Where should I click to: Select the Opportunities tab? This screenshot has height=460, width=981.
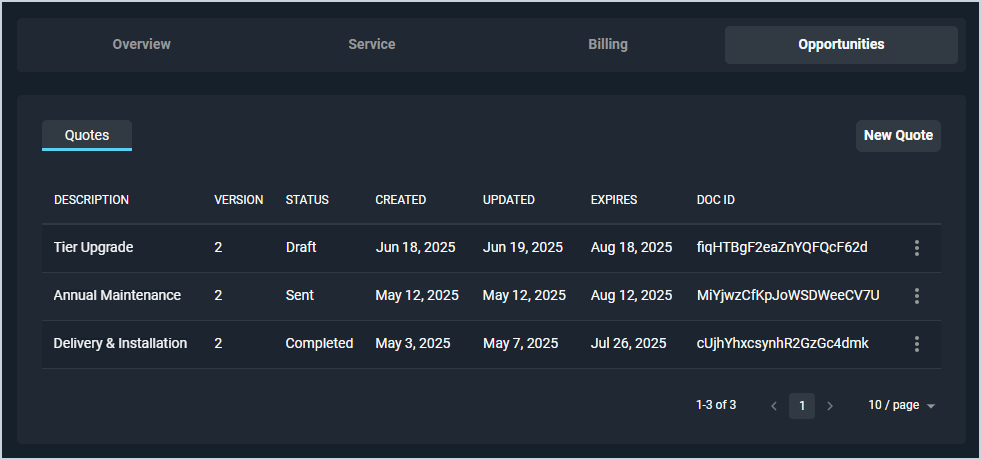841,45
